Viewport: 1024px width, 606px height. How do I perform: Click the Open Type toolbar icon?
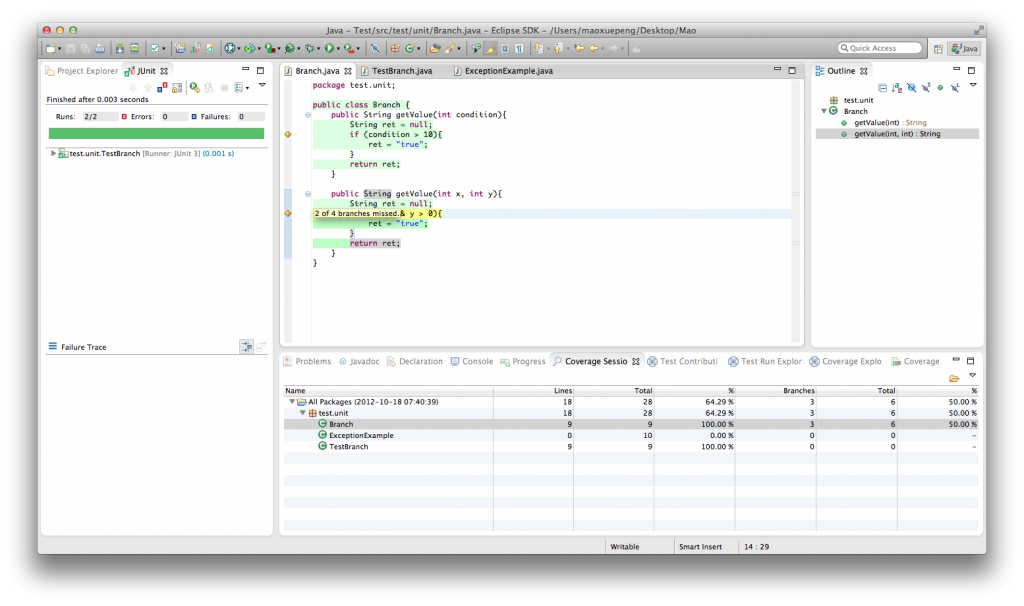(435, 48)
